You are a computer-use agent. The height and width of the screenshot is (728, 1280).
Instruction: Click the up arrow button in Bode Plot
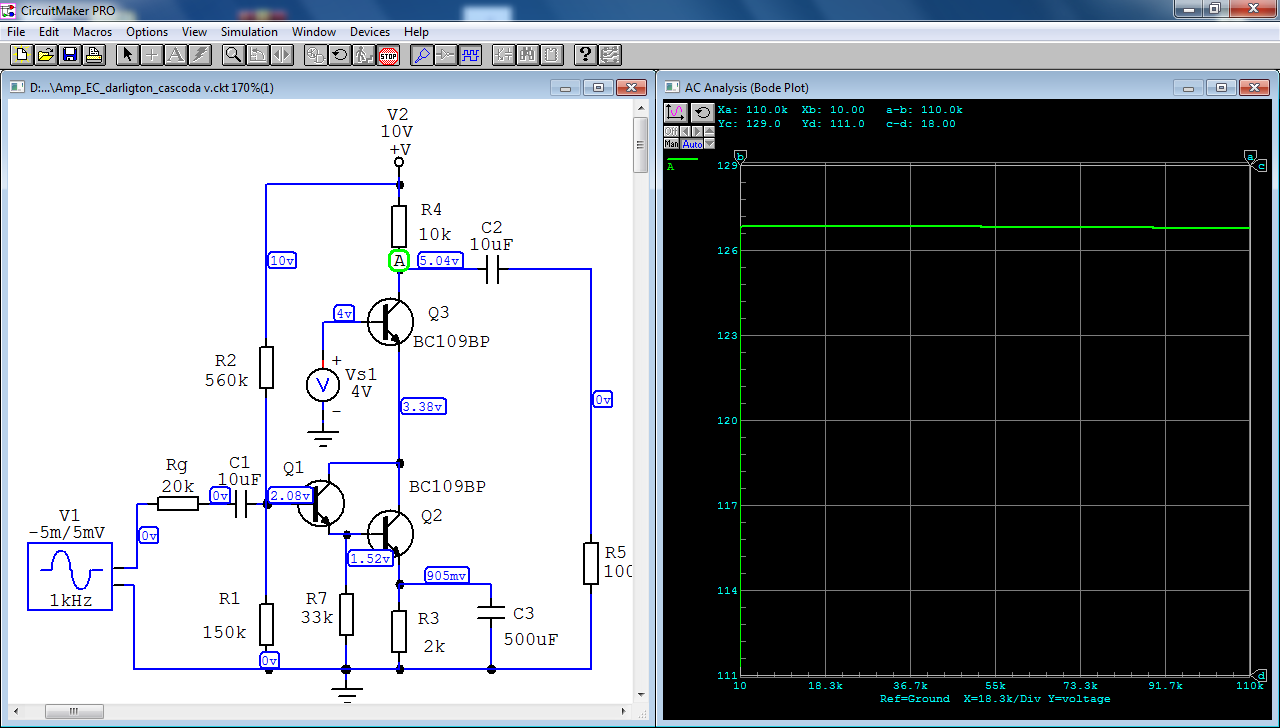pyautogui.click(x=709, y=131)
